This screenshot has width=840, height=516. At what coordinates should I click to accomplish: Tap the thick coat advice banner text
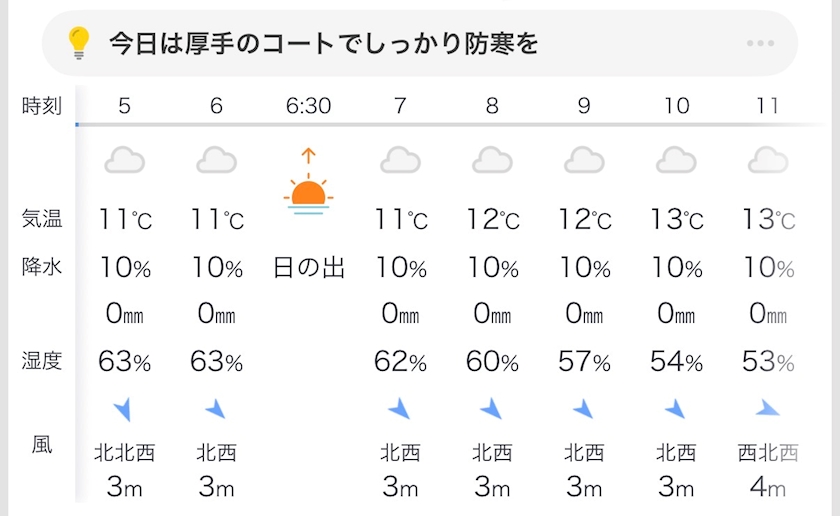[324, 44]
